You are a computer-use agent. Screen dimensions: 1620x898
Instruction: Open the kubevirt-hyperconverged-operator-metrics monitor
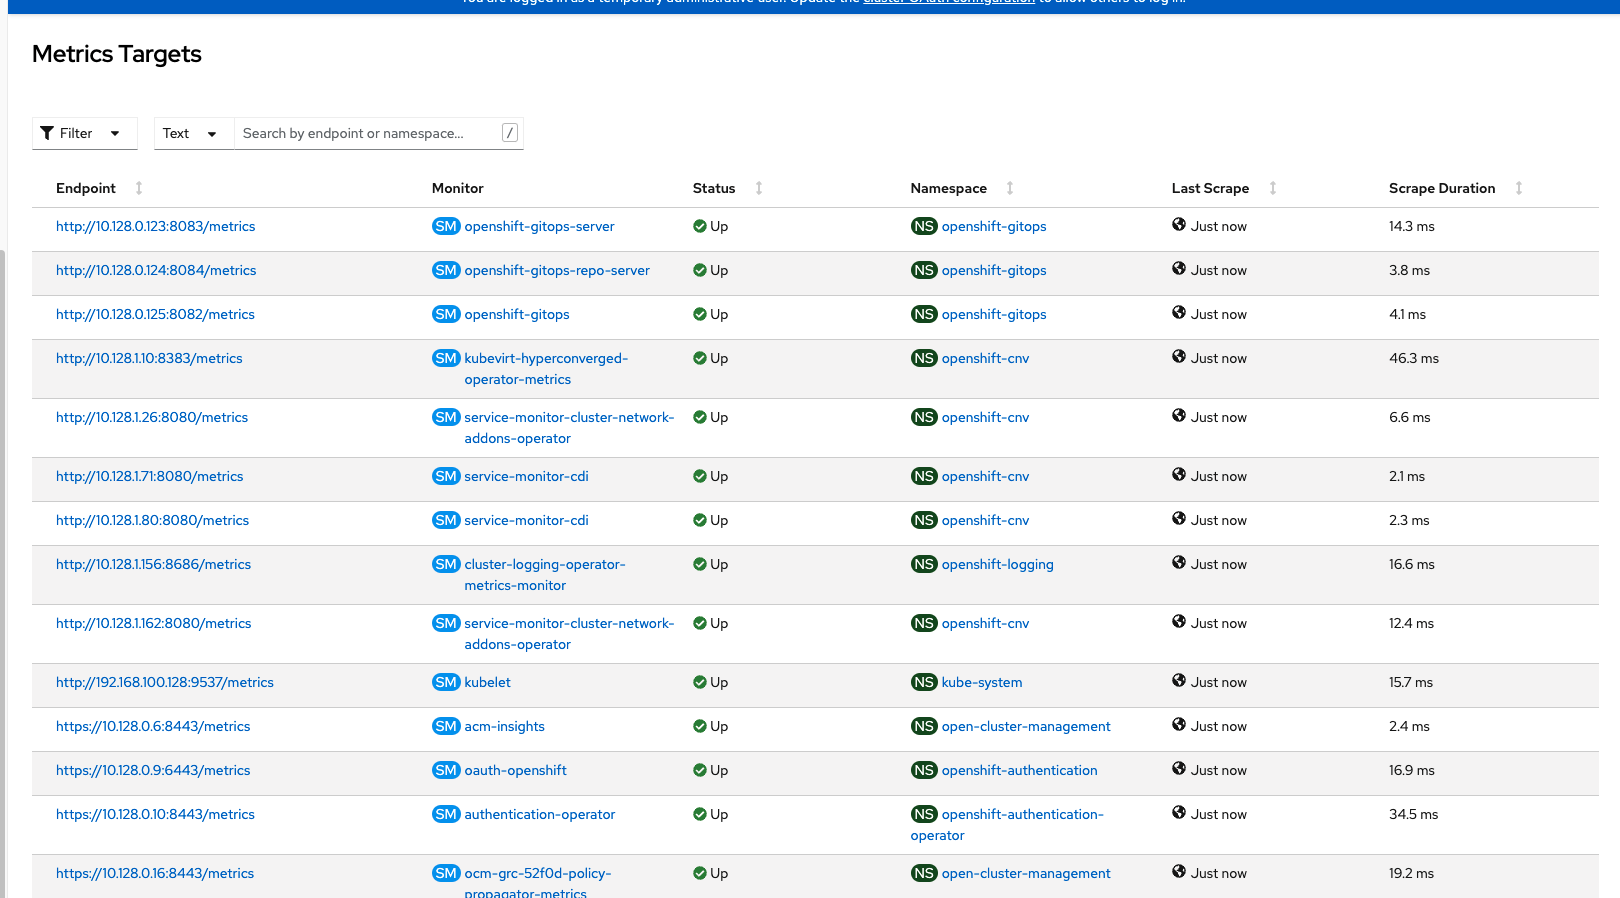click(545, 358)
